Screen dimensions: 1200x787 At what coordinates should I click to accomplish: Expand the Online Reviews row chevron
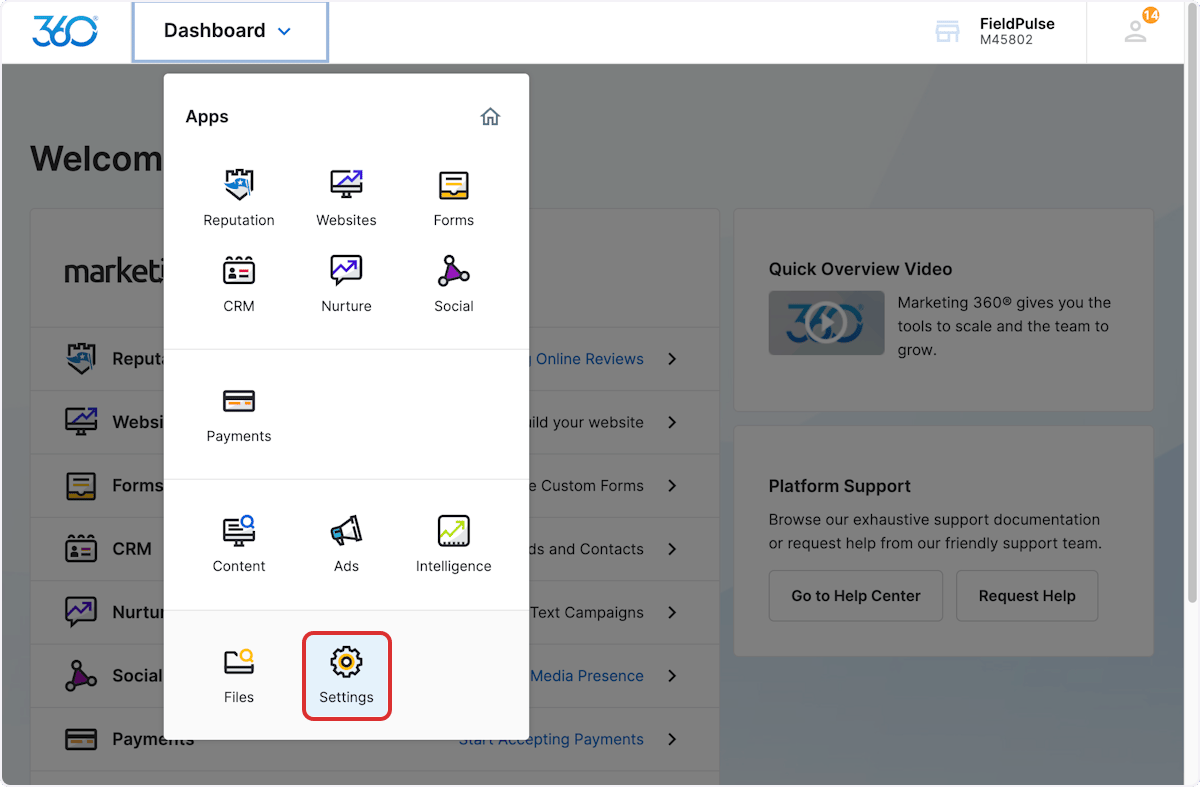[x=672, y=359]
